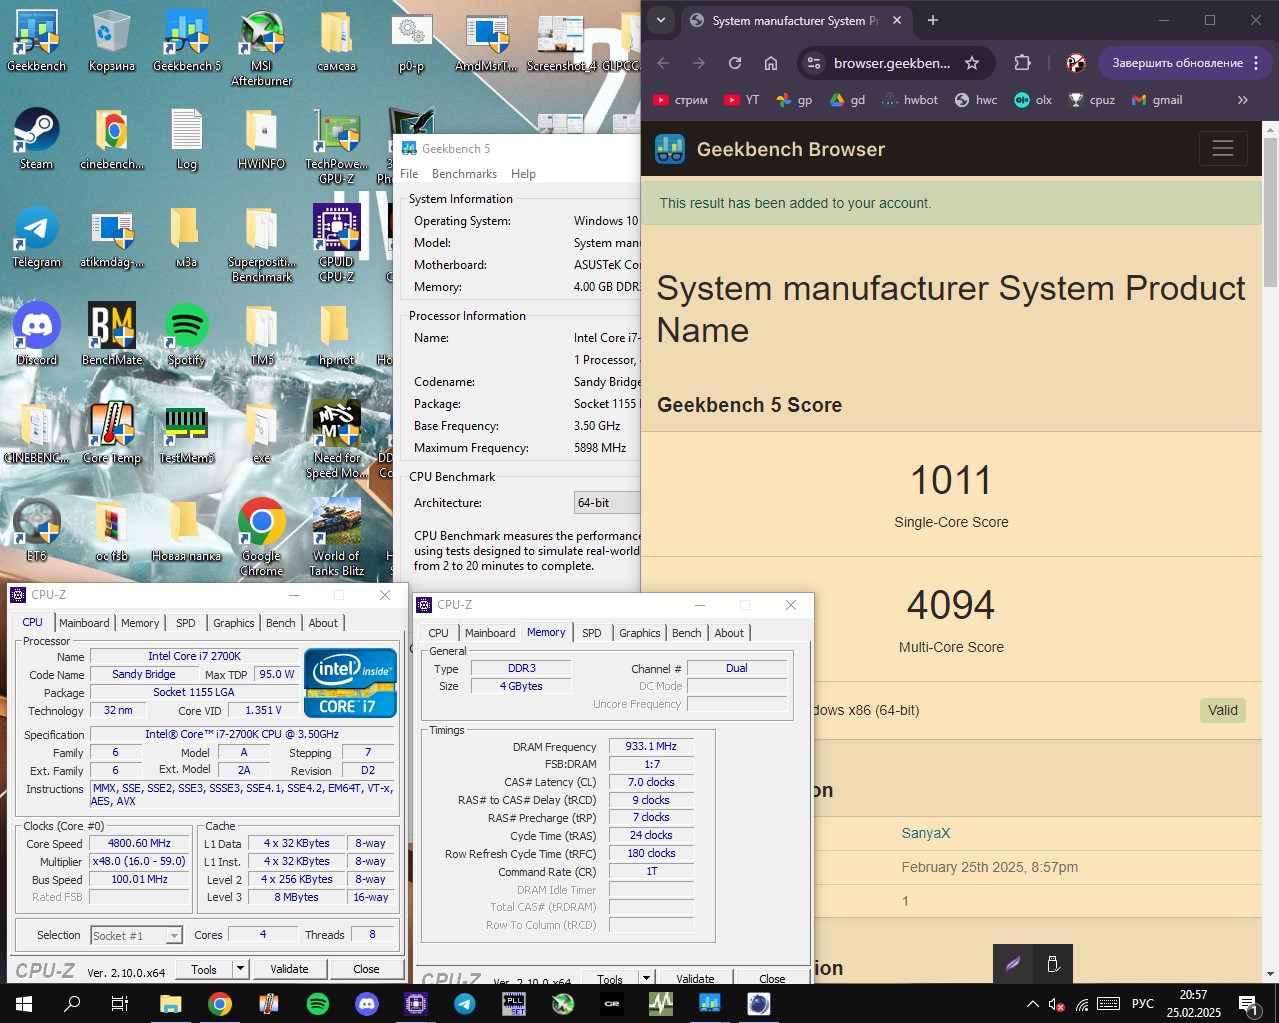Open the Steam desktop shortcut

(37, 138)
